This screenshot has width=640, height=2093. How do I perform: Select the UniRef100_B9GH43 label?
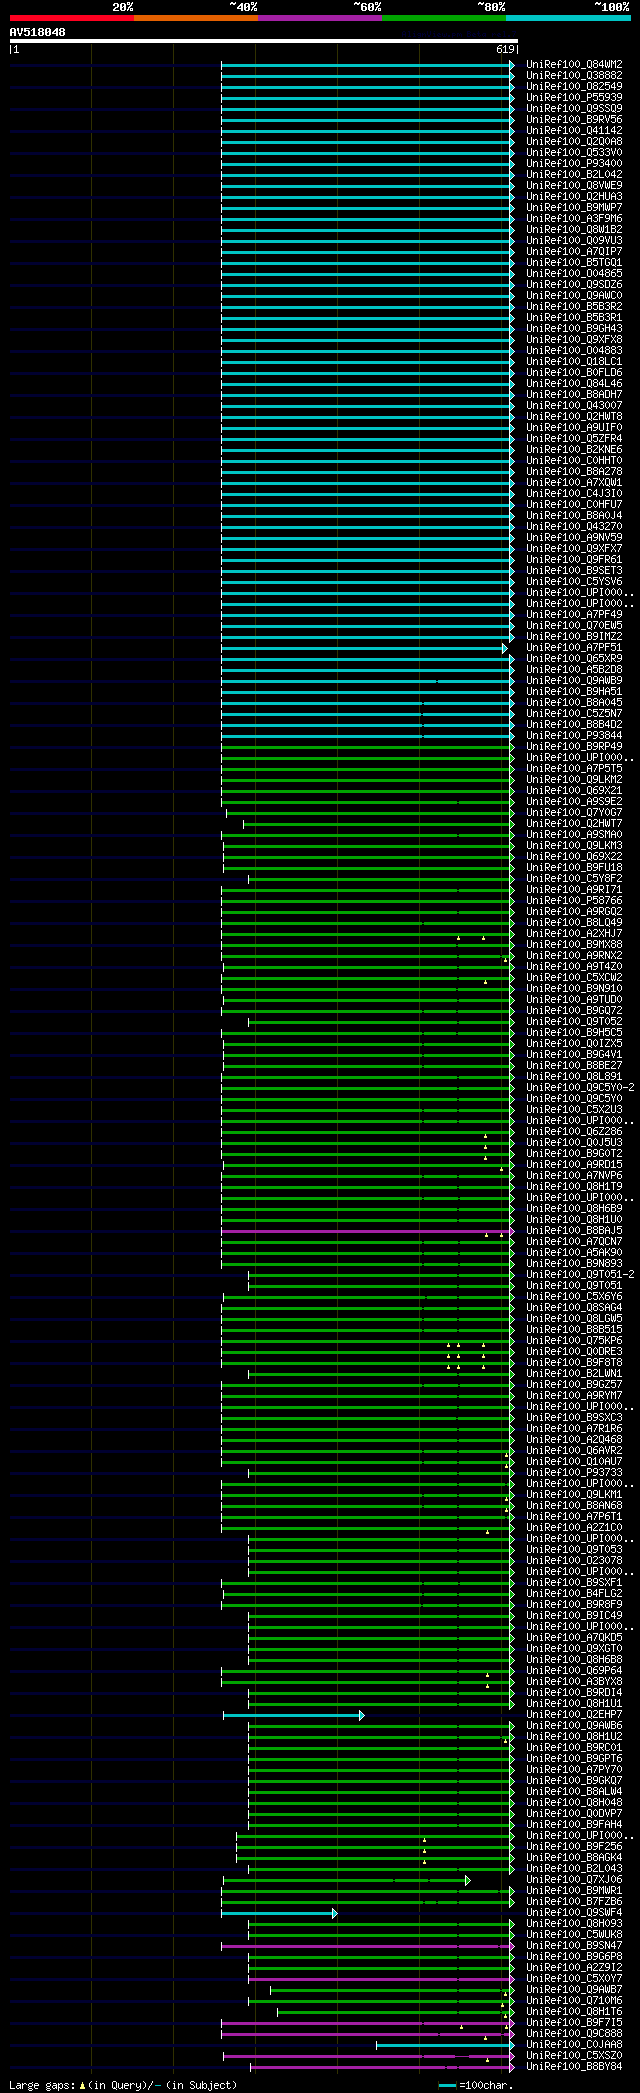[x=574, y=329]
